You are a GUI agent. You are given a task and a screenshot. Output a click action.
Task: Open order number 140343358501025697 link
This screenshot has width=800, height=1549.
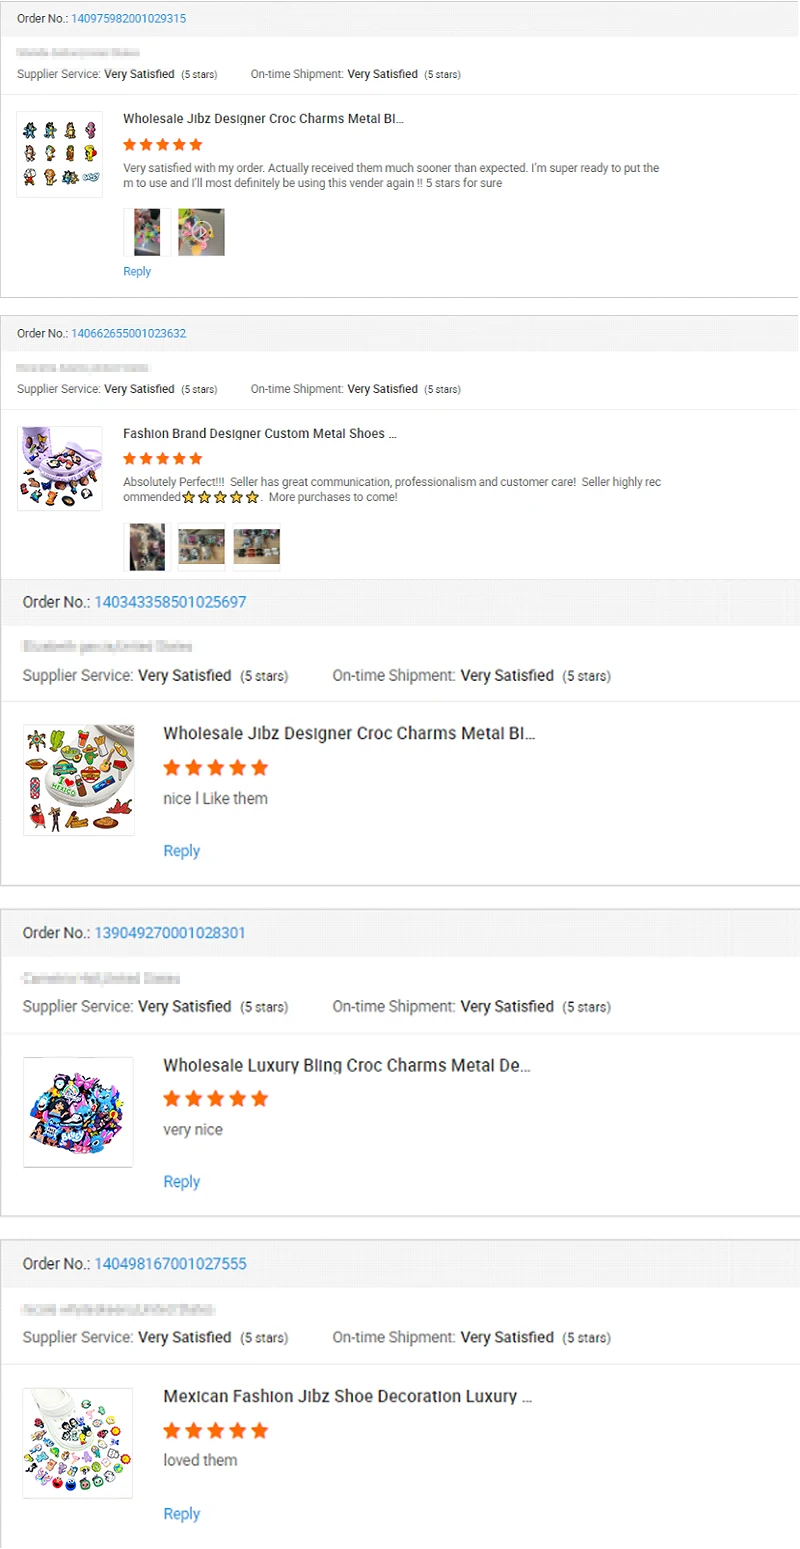click(170, 602)
